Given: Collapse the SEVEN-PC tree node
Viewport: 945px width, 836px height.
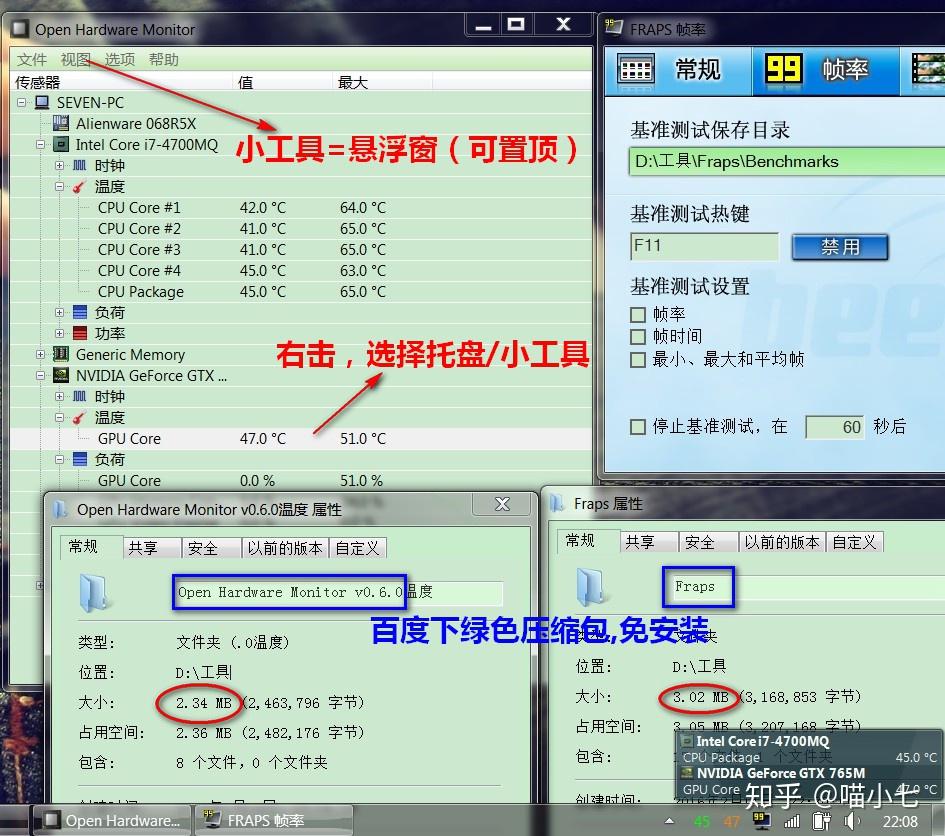Looking at the screenshot, I should pos(22,102).
